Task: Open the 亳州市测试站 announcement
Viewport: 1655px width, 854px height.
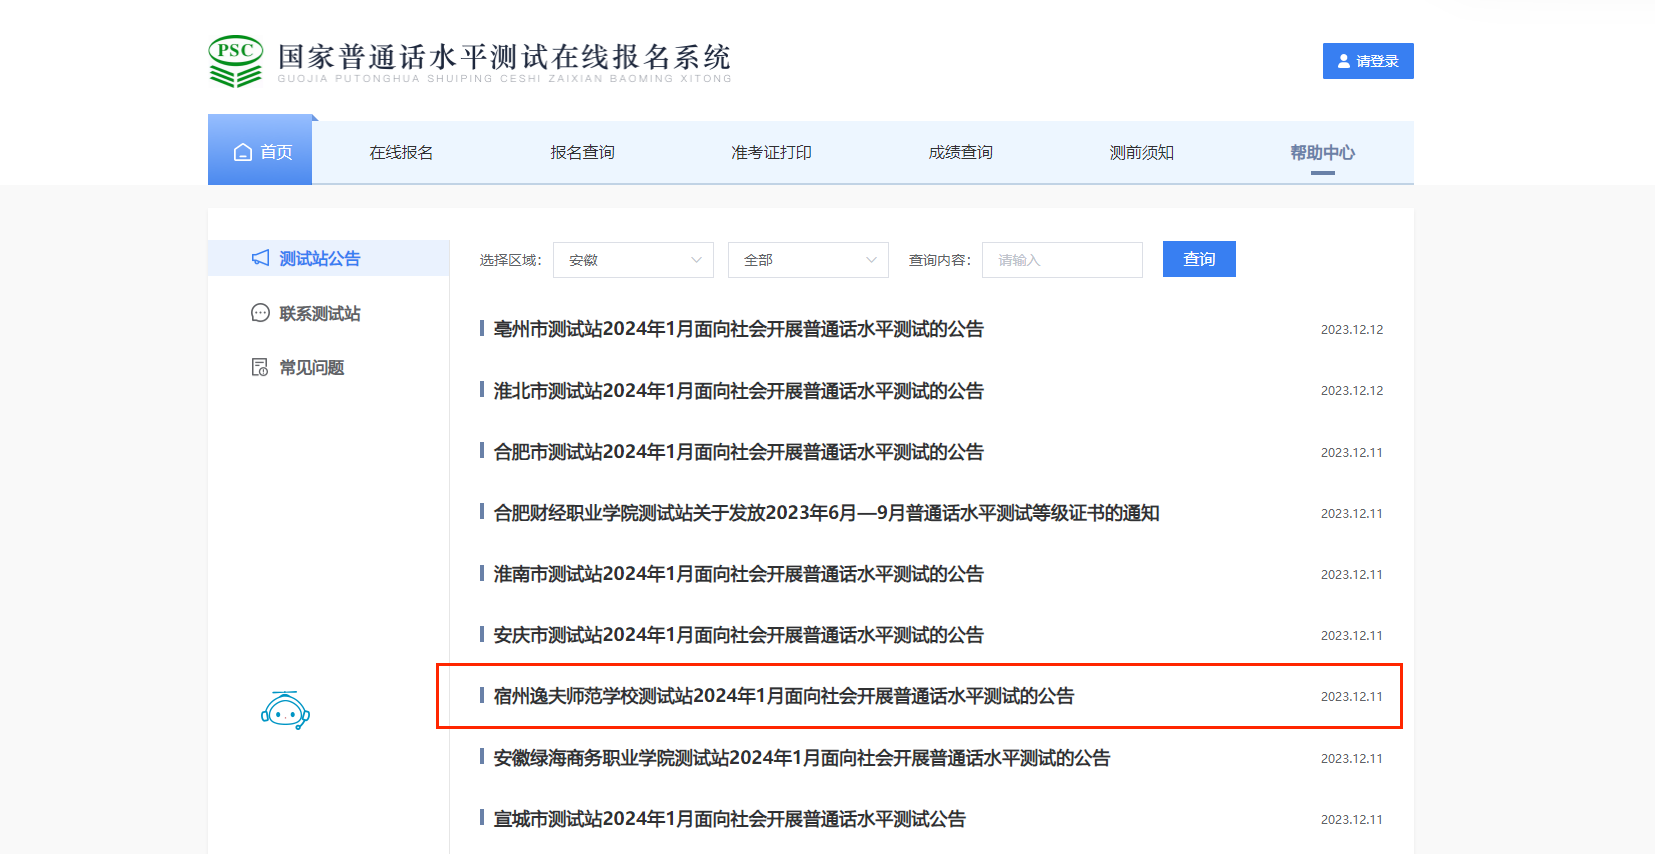Action: pos(738,329)
